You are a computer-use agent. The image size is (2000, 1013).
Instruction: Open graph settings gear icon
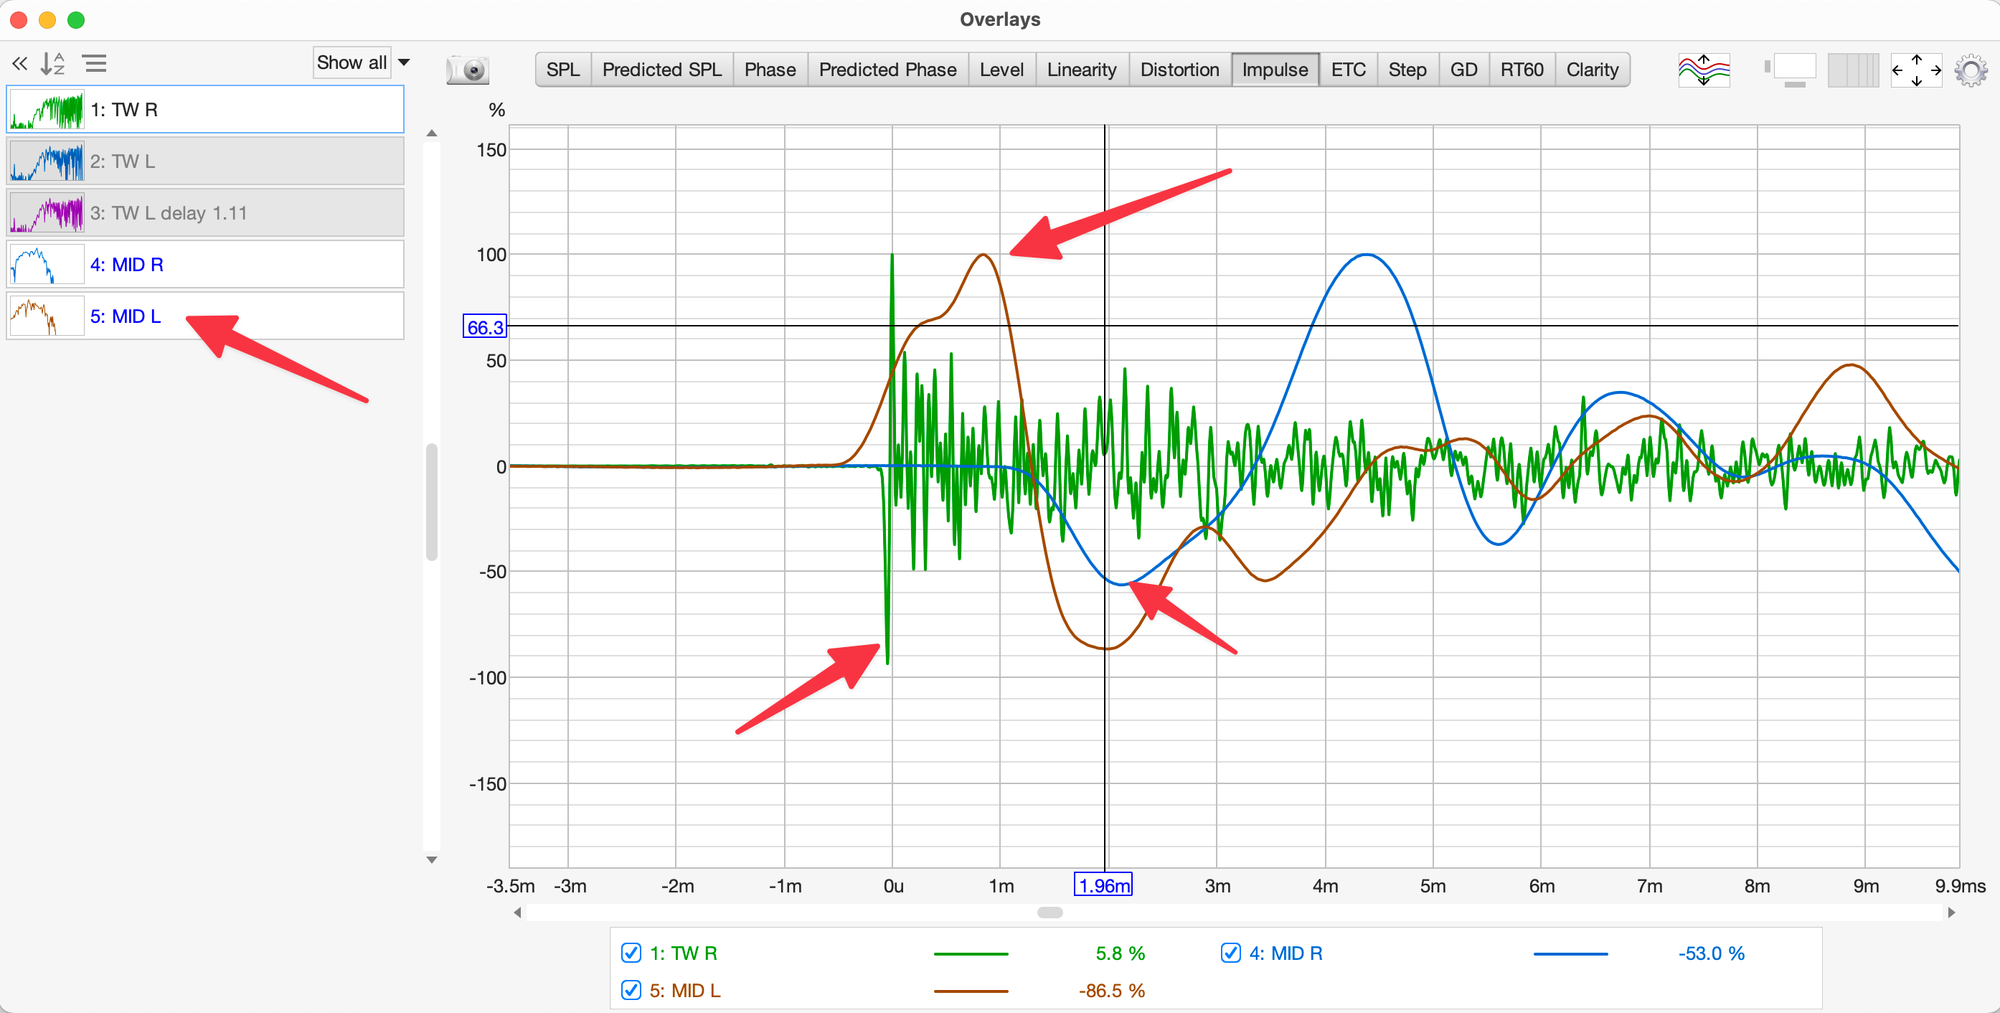click(x=1970, y=71)
